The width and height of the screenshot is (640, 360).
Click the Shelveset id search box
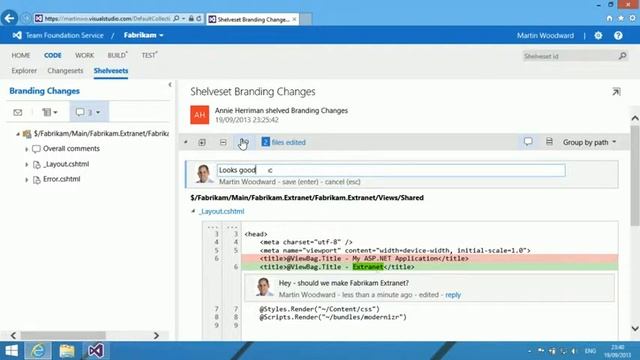click(570, 56)
